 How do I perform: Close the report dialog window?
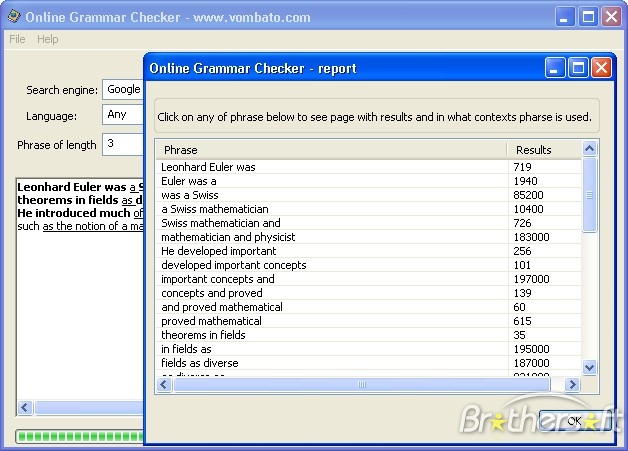click(x=601, y=68)
